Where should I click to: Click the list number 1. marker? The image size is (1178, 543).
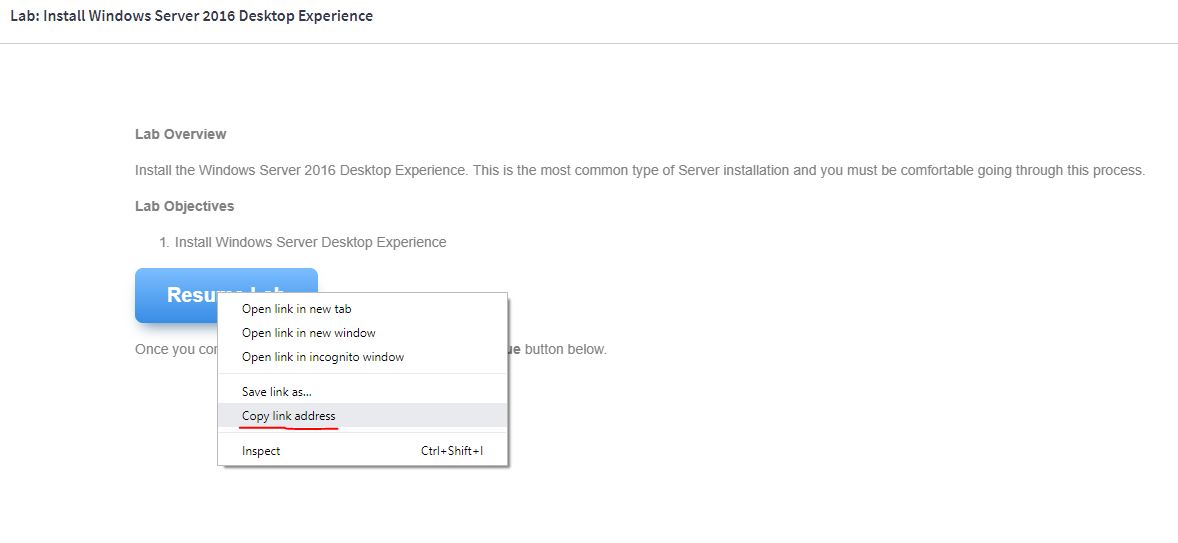[164, 242]
